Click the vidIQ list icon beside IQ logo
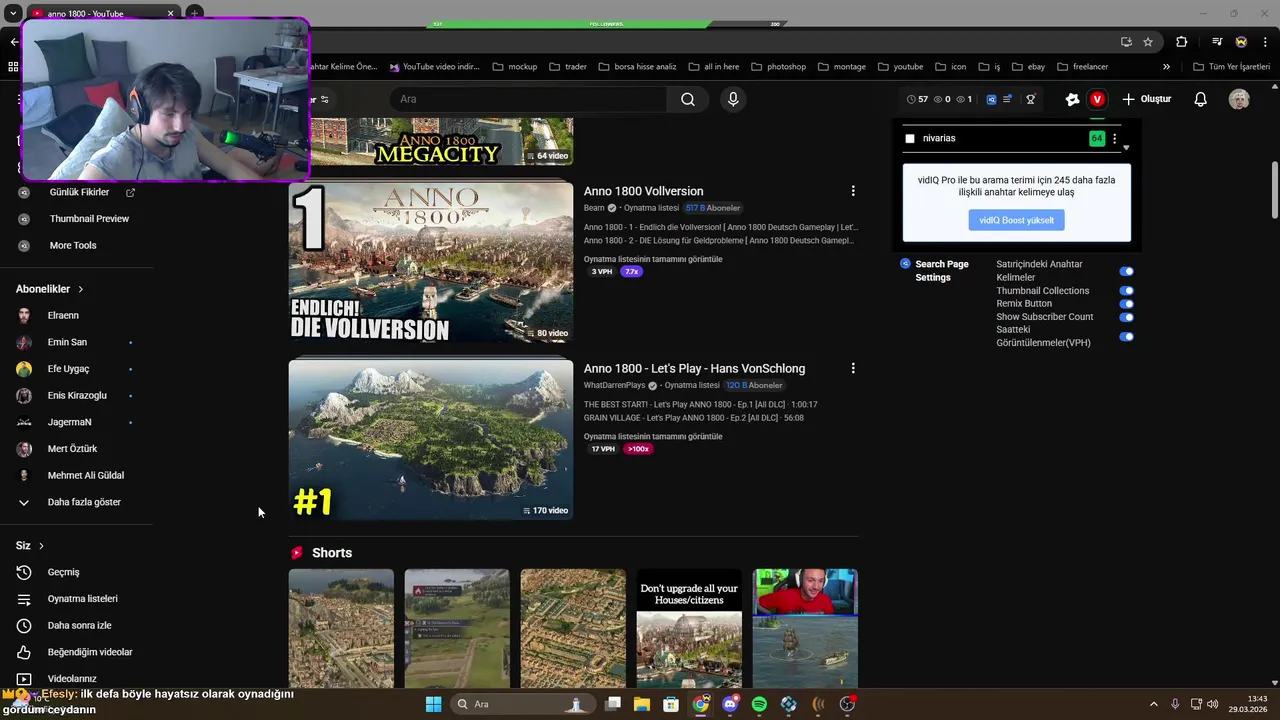The image size is (1280, 720). [1007, 99]
